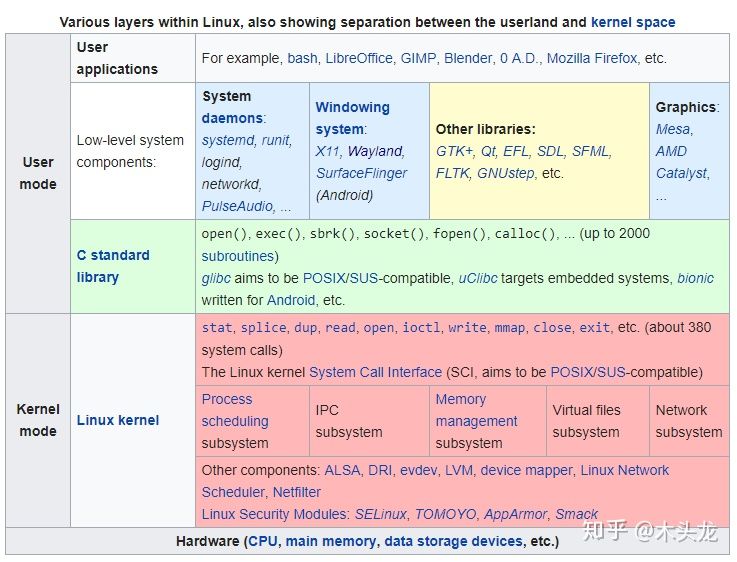Open the mmap system call link
737x562 pixels.
pyautogui.click(x=510, y=328)
